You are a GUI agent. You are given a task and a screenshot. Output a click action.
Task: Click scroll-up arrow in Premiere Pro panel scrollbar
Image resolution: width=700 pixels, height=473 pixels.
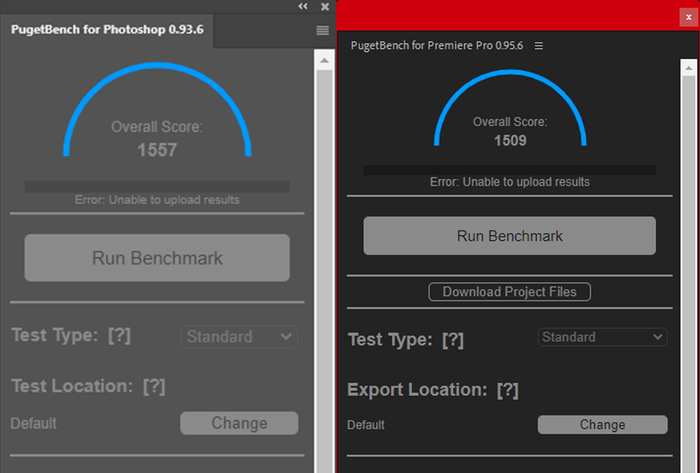coord(689,68)
